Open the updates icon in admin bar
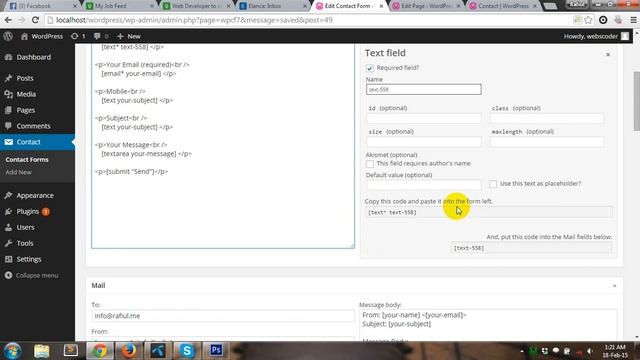 (x=78, y=36)
